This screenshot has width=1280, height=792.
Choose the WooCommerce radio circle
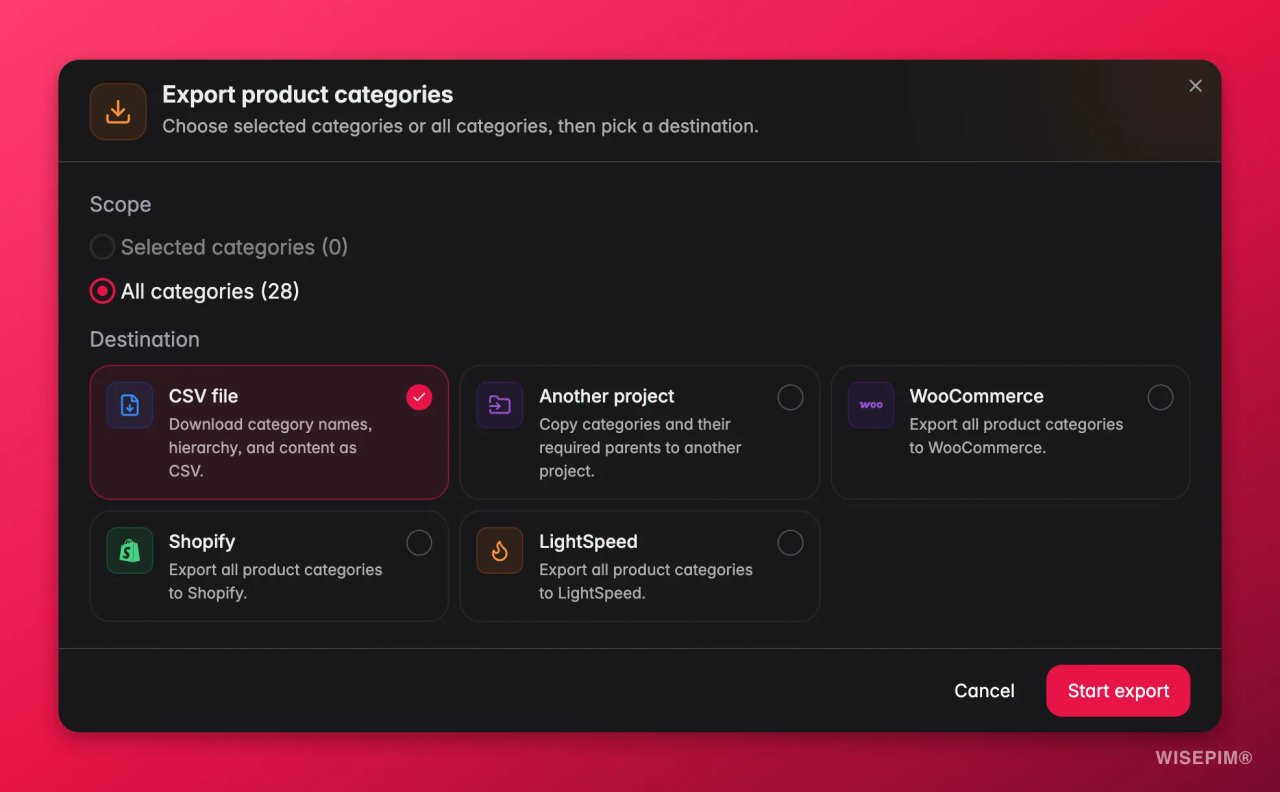(x=1160, y=397)
